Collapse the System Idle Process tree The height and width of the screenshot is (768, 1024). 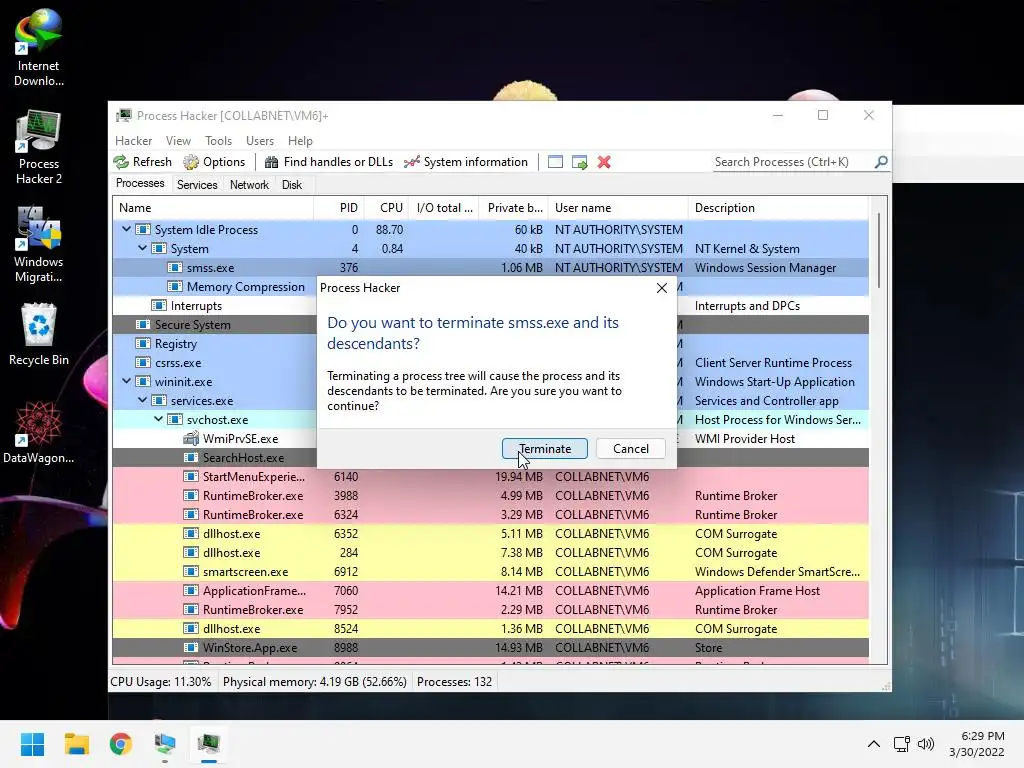click(x=127, y=229)
